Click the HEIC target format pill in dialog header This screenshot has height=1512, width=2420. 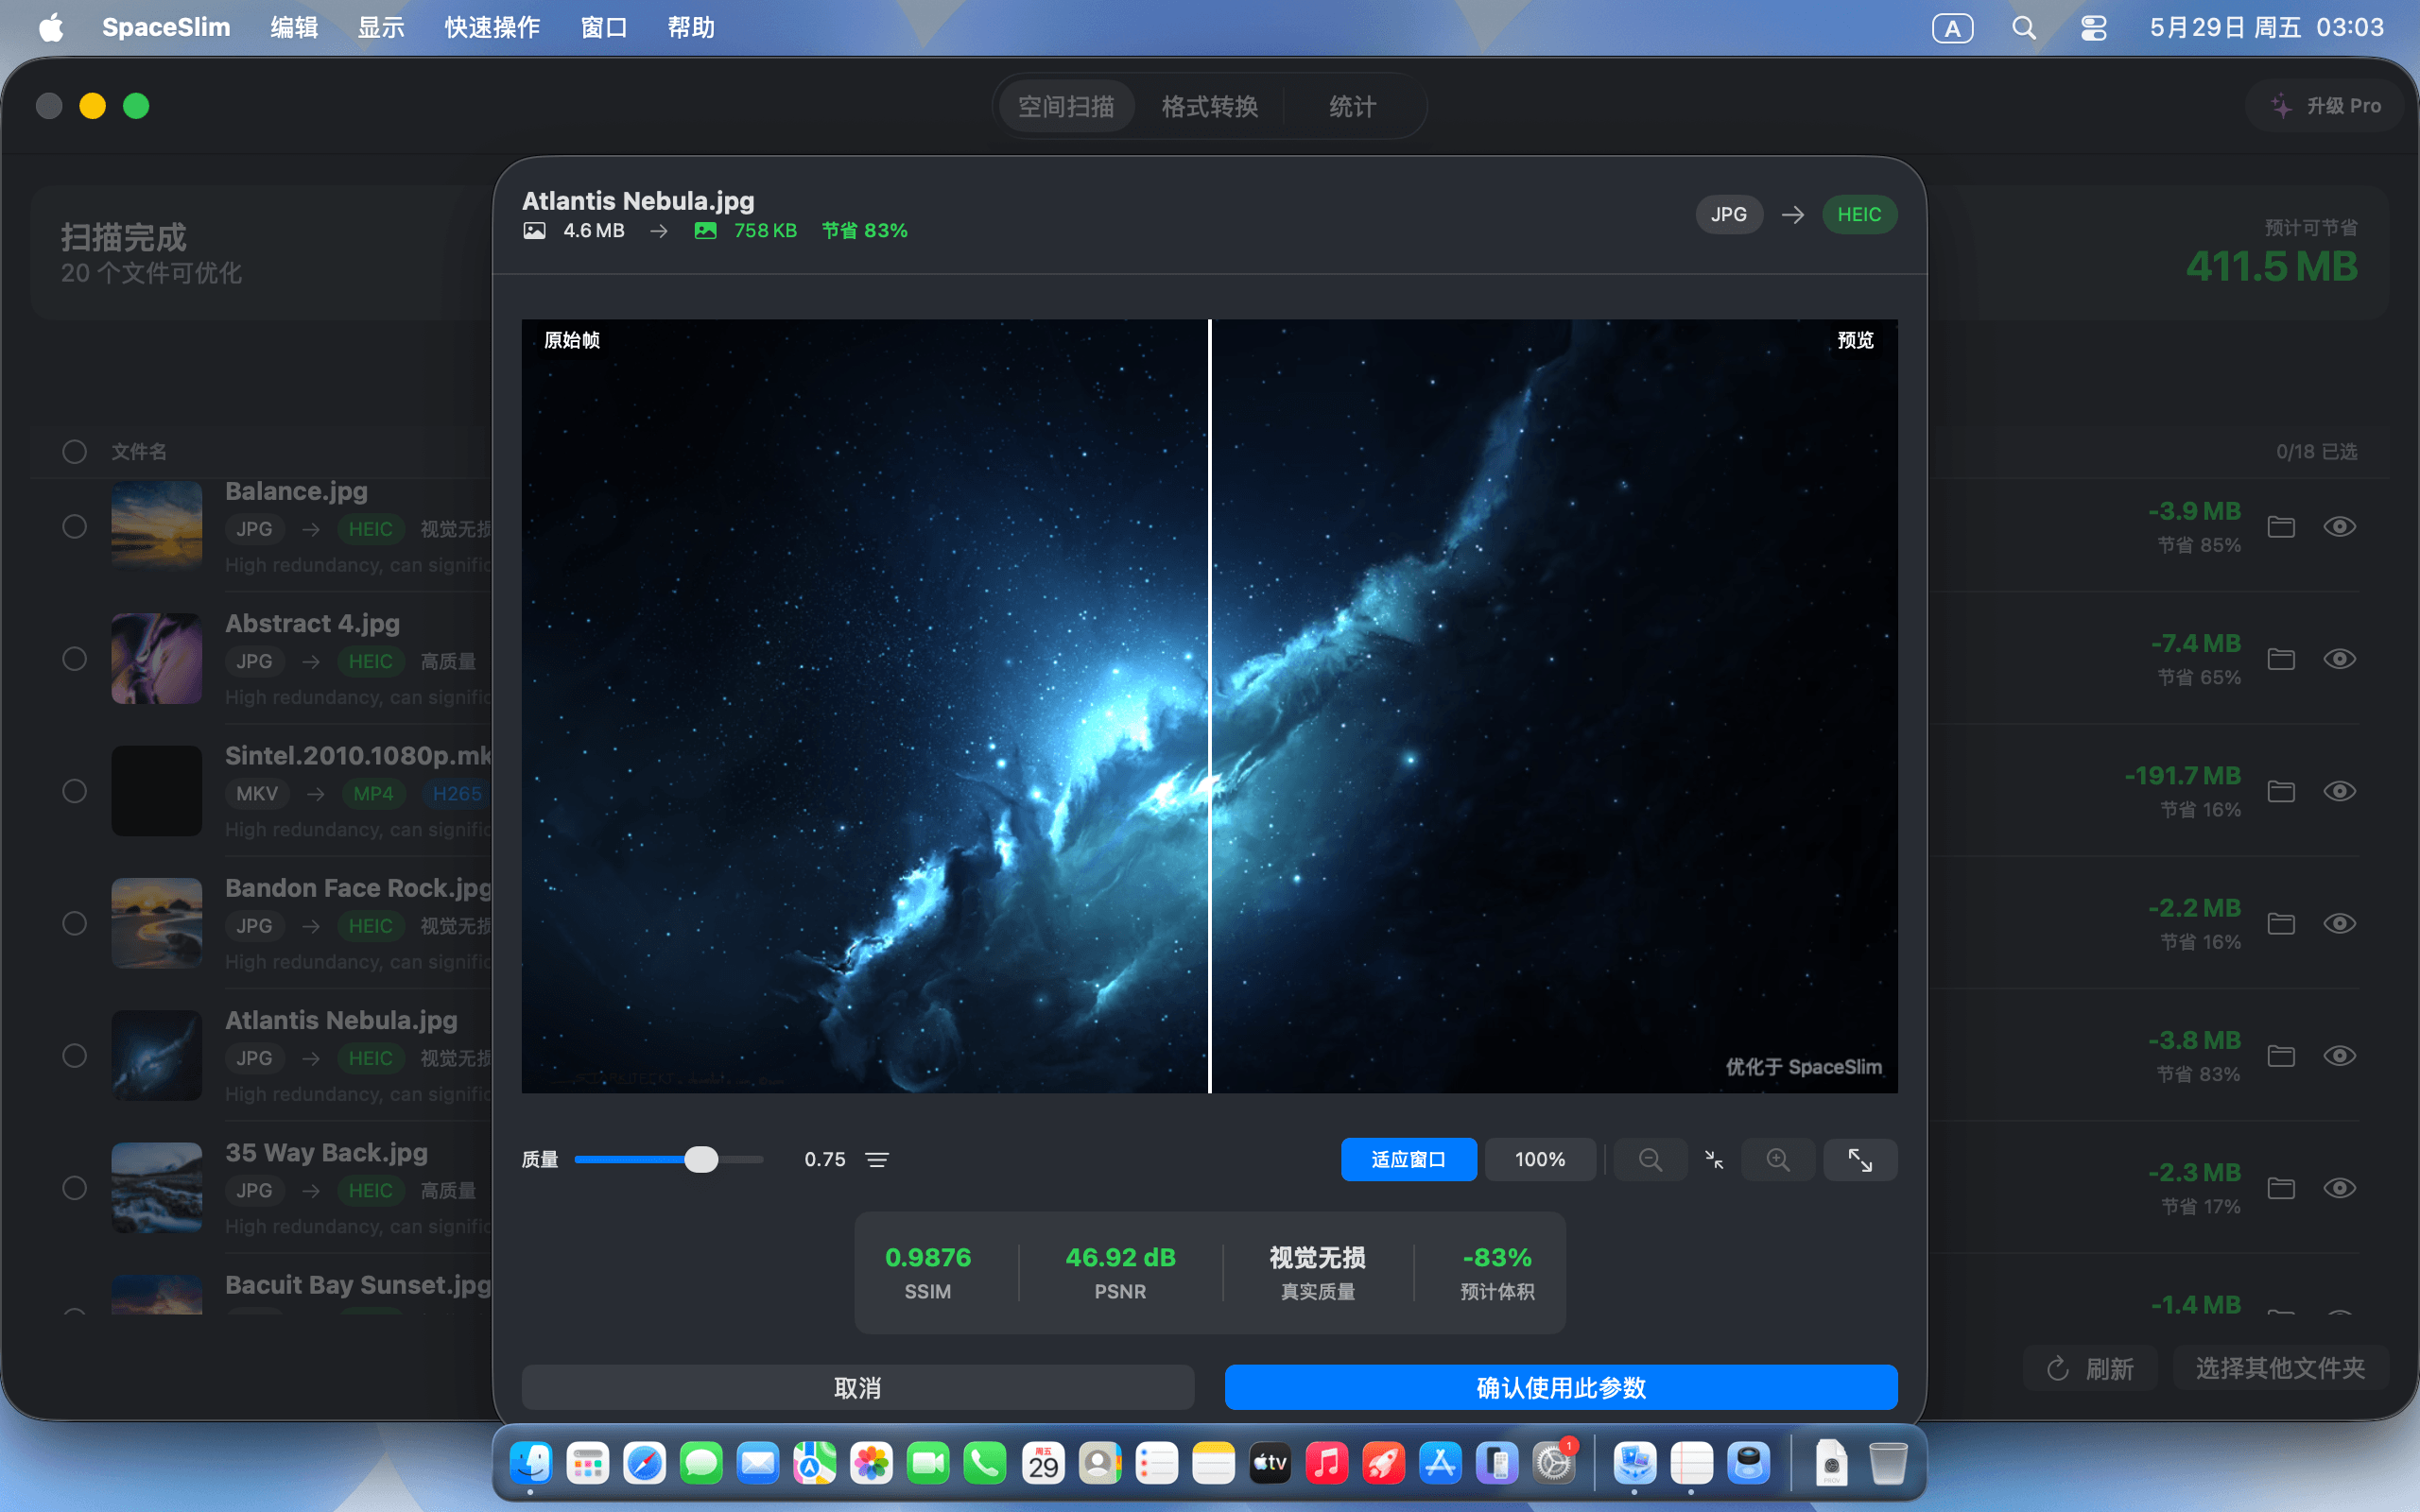click(1859, 215)
